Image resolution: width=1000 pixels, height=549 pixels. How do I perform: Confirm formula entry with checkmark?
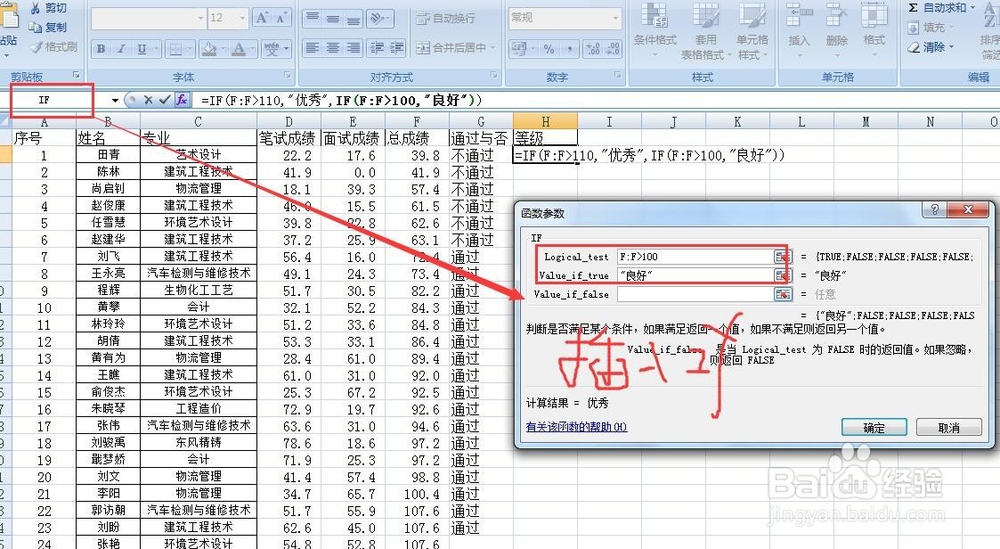165,100
